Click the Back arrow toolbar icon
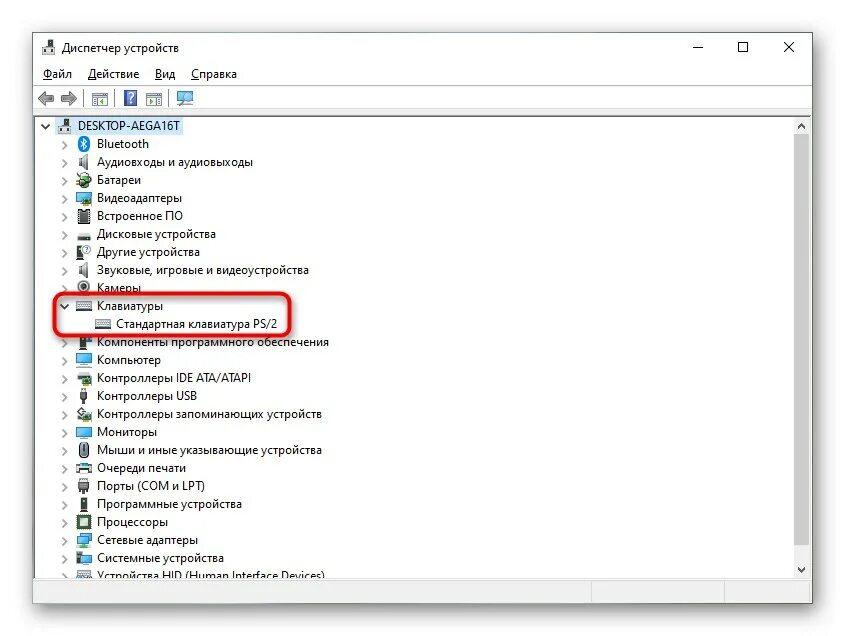Screen dimensions: 845x636 (46, 99)
